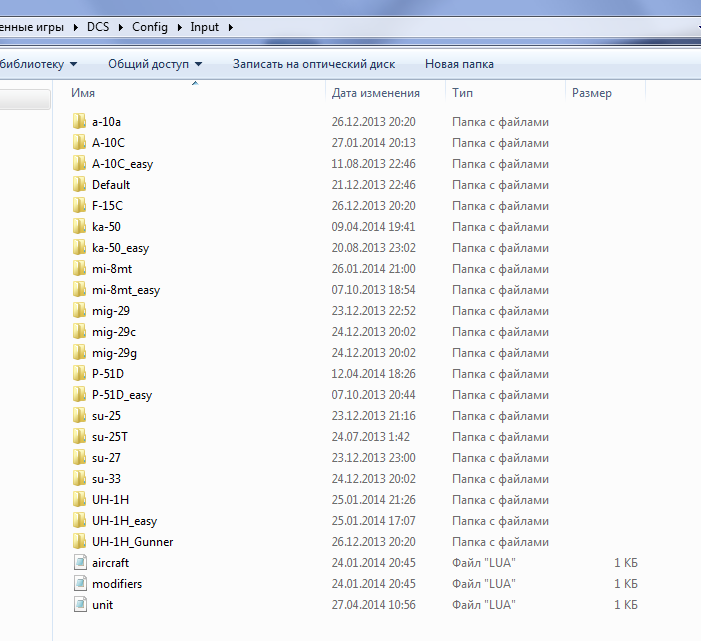Click the aircraft file name text

point(110,563)
